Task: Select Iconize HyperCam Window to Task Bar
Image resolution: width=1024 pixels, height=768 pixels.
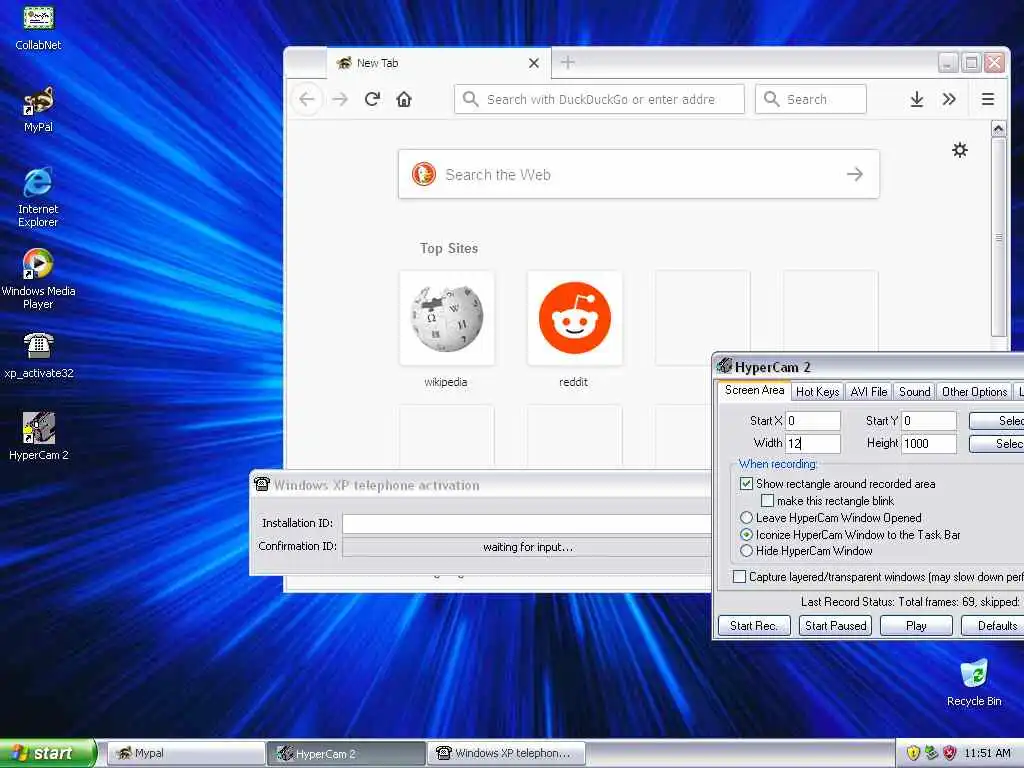Action: click(746, 535)
